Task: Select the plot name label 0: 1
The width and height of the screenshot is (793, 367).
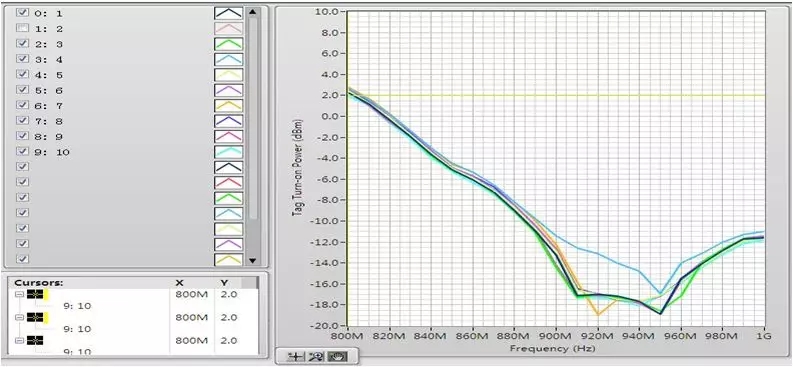Action: pos(48,13)
